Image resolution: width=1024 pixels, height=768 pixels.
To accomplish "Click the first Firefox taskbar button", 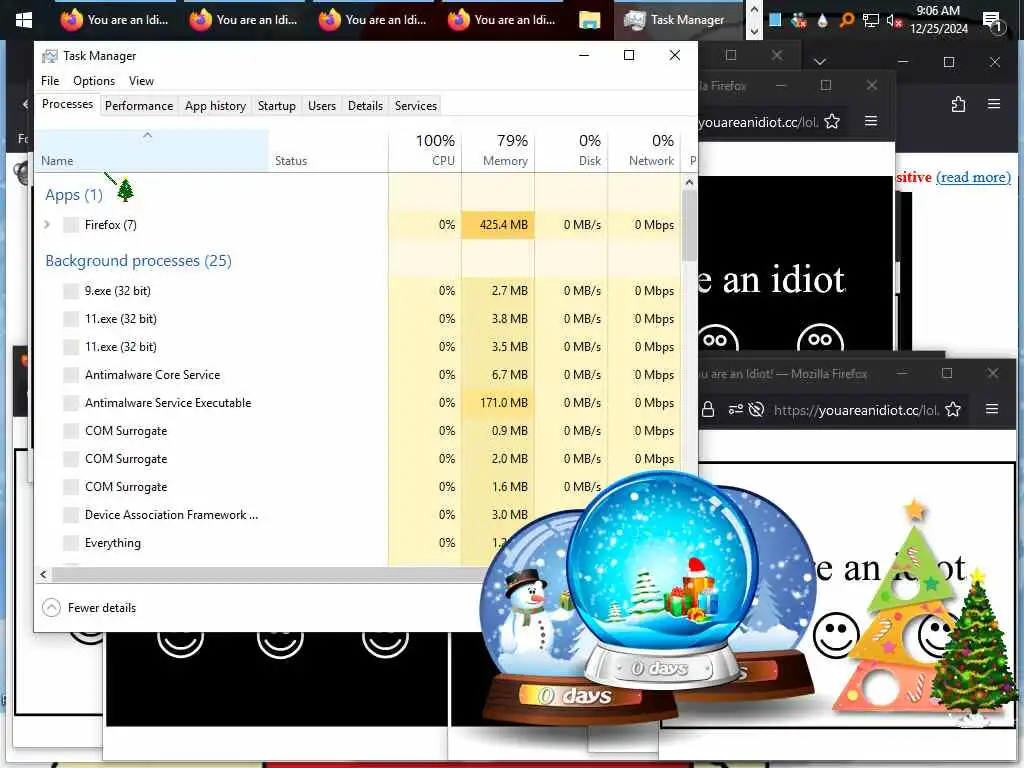I will click(x=114, y=20).
